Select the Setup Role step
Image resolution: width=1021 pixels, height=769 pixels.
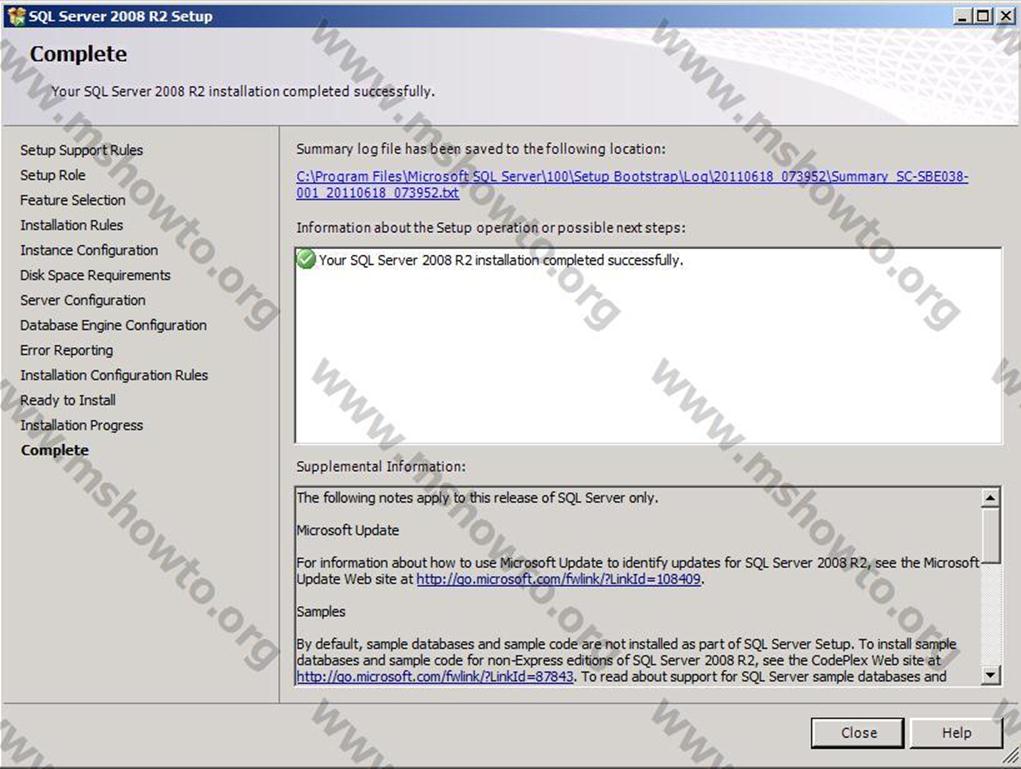coord(53,175)
